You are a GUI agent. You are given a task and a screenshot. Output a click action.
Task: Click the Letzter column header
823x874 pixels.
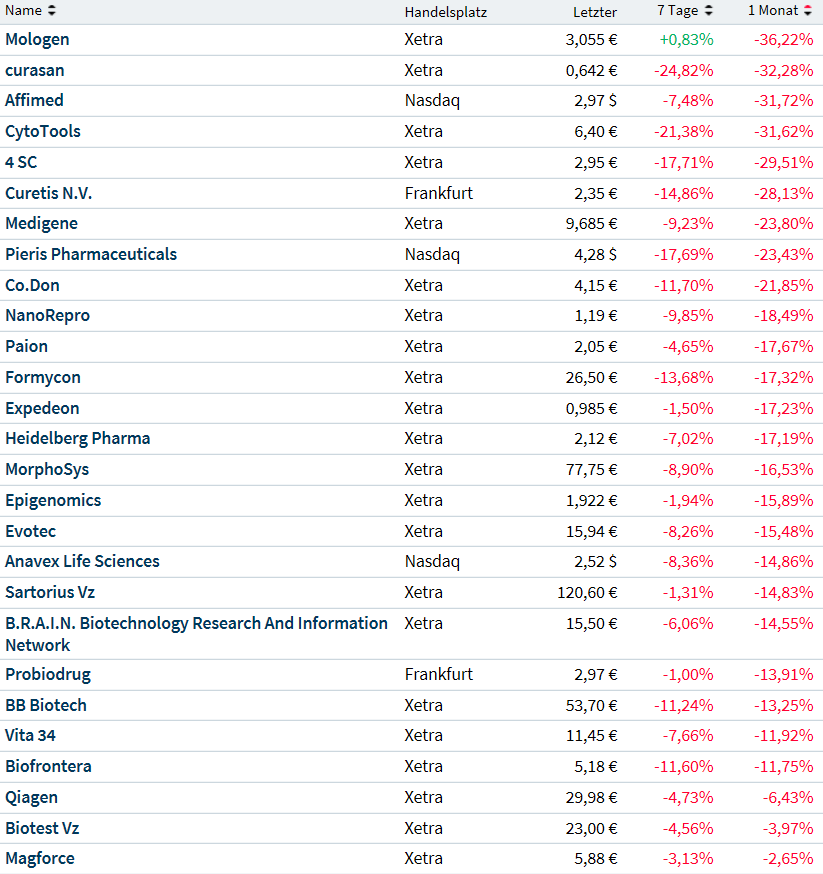[595, 12]
